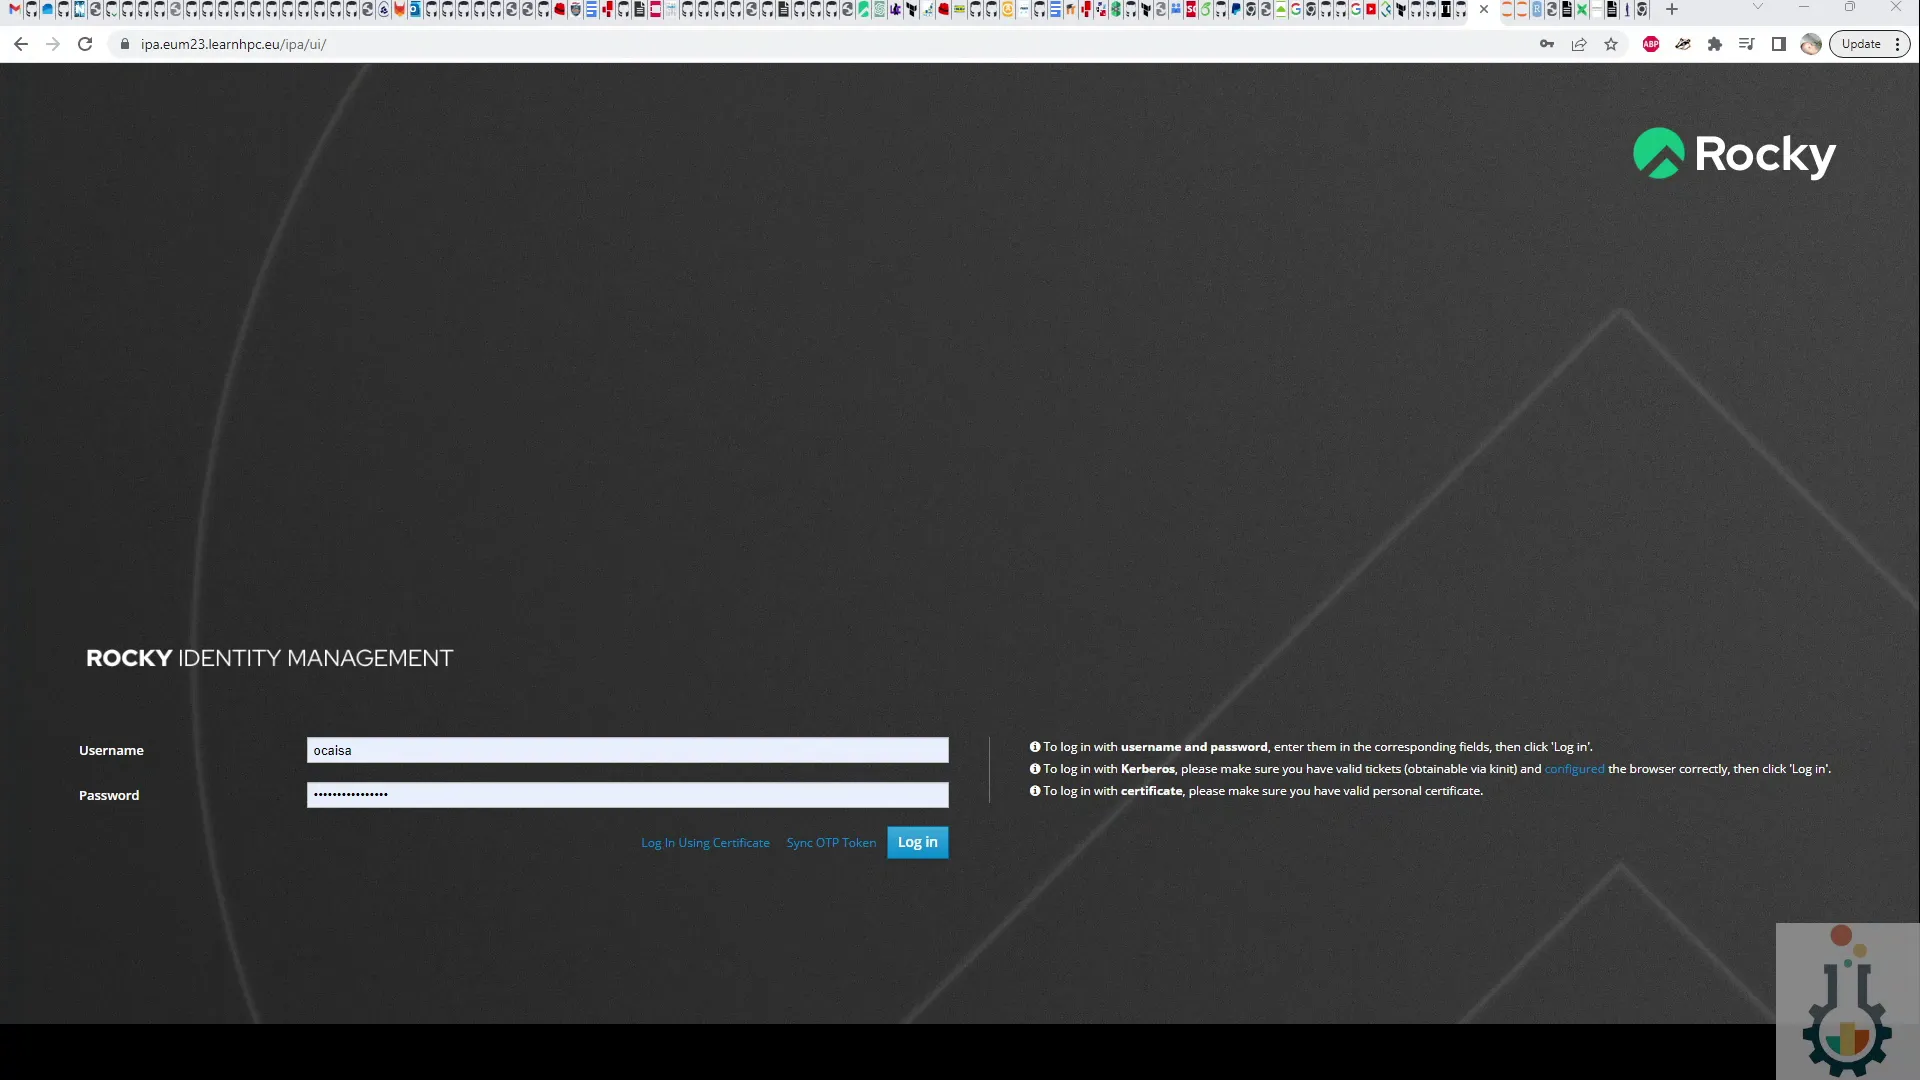Open the Chrome three-dot menu
1920x1080 pixels.
click(x=1897, y=44)
